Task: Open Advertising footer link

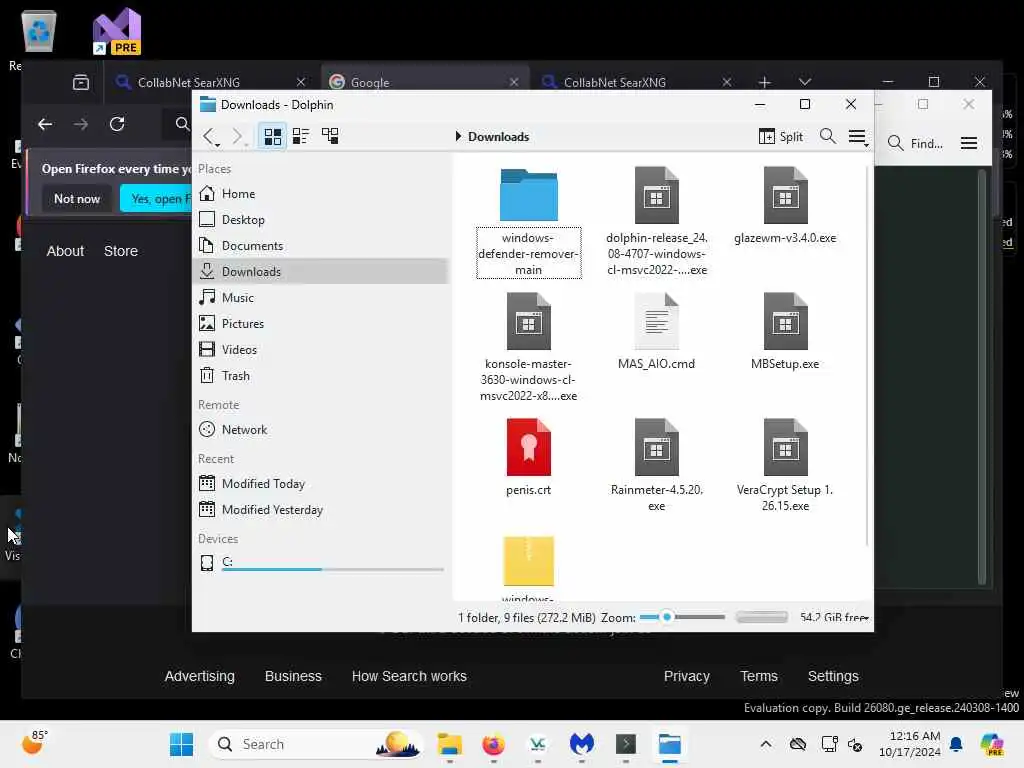Action: [199, 676]
